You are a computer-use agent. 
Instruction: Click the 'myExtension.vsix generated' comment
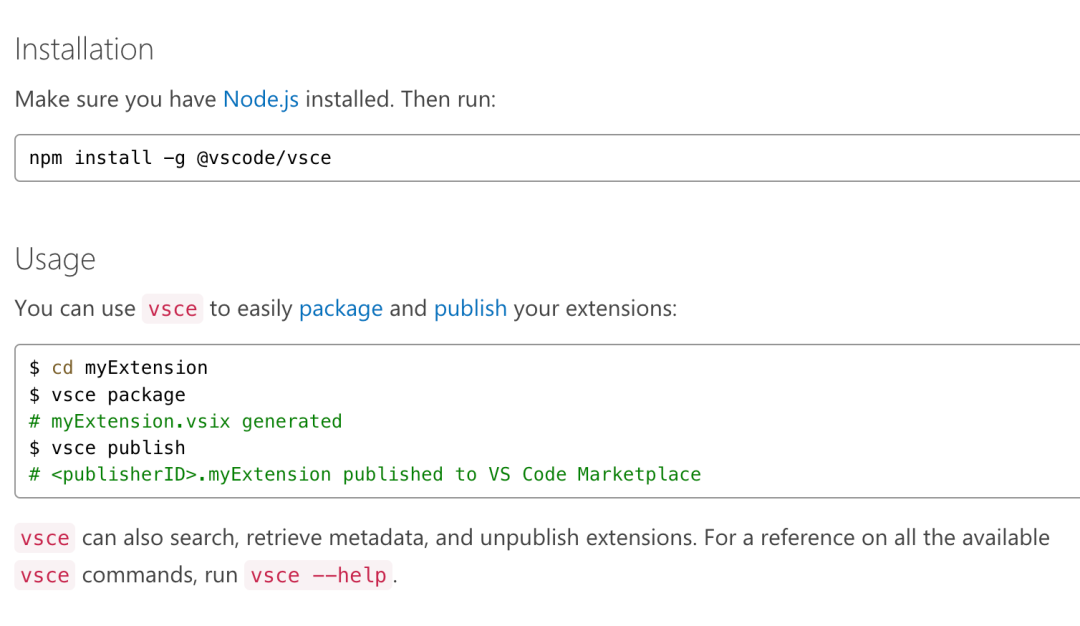pos(186,421)
